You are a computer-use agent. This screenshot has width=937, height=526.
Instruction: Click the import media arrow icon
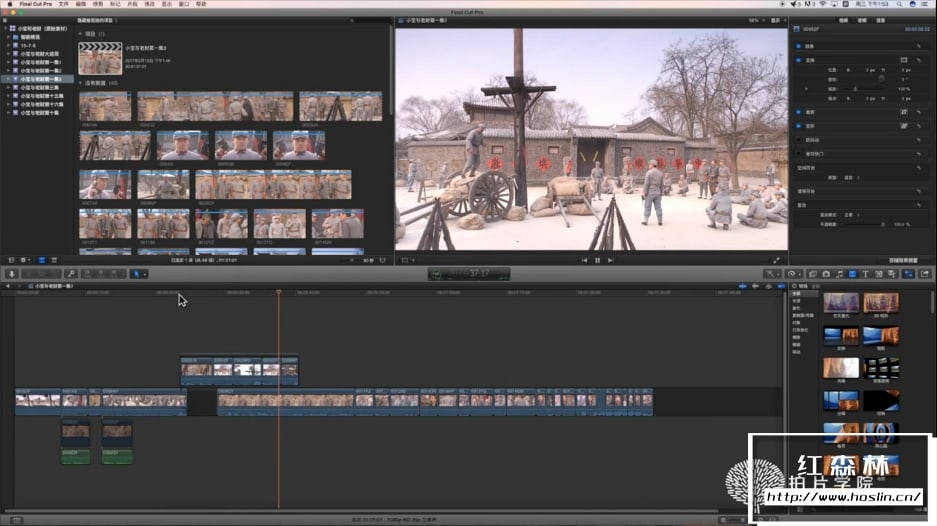[11, 274]
